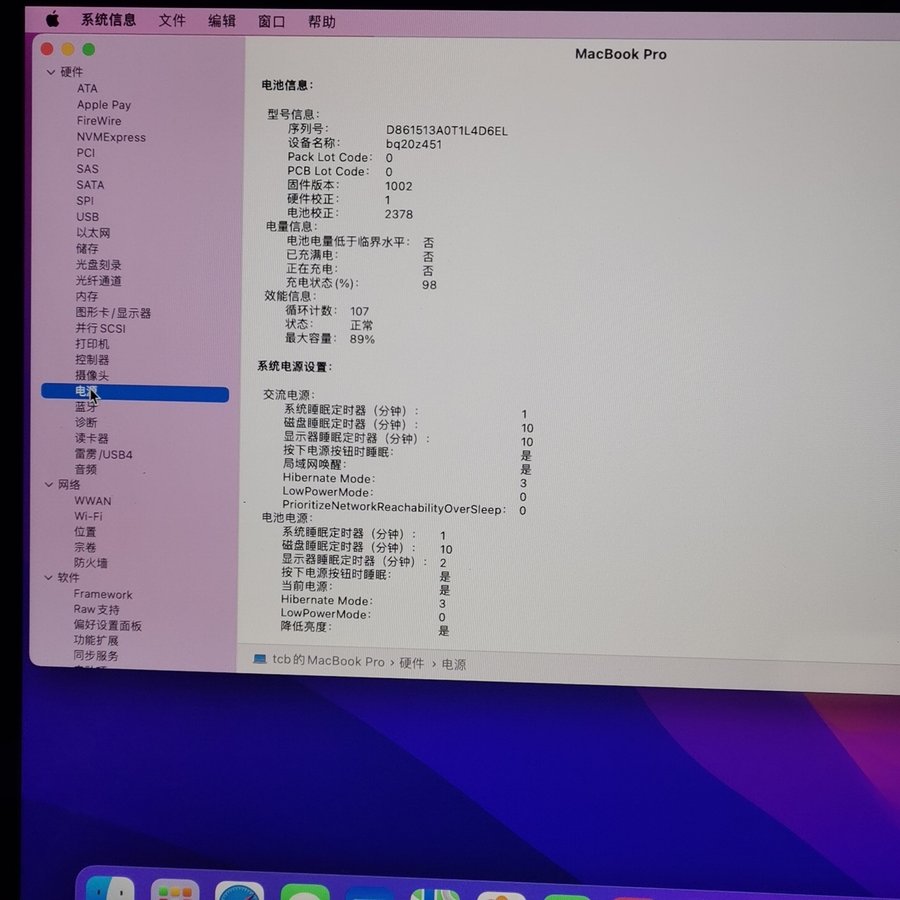The height and width of the screenshot is (900, 900).
Task: Select 光盘刻录 in the sidebar
Action: [99, 265]
